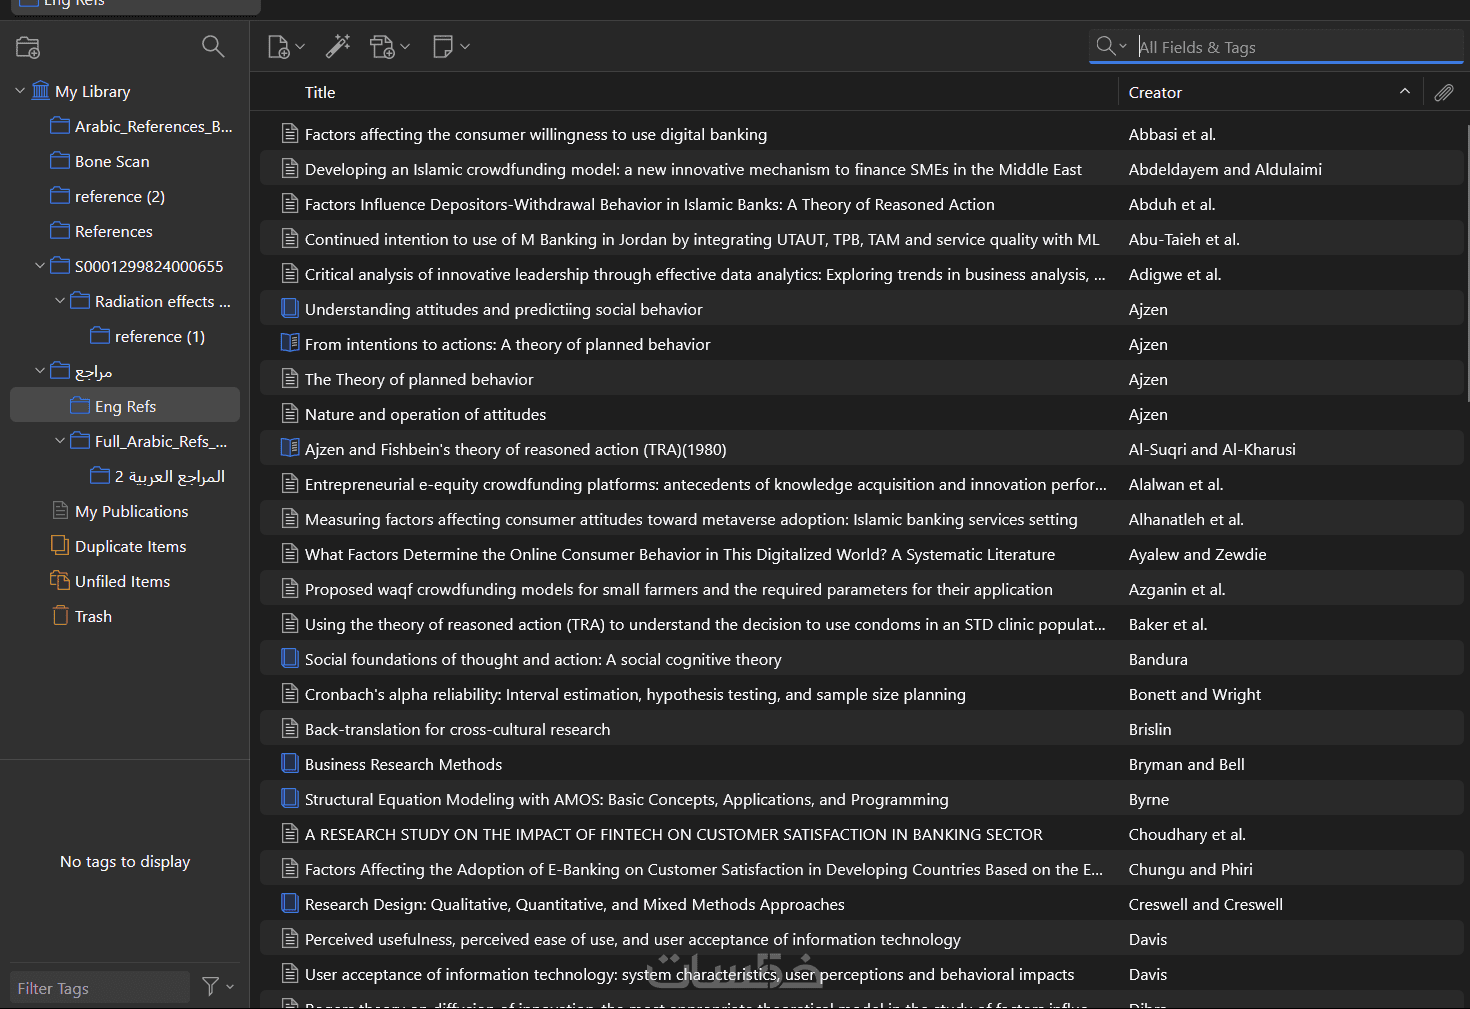Image resolution: width=1470 pixels, height=1009 pixels.
Task: Select 'Developing an Islamic crowdfunding model' item
Action: (x=862, y=169)
